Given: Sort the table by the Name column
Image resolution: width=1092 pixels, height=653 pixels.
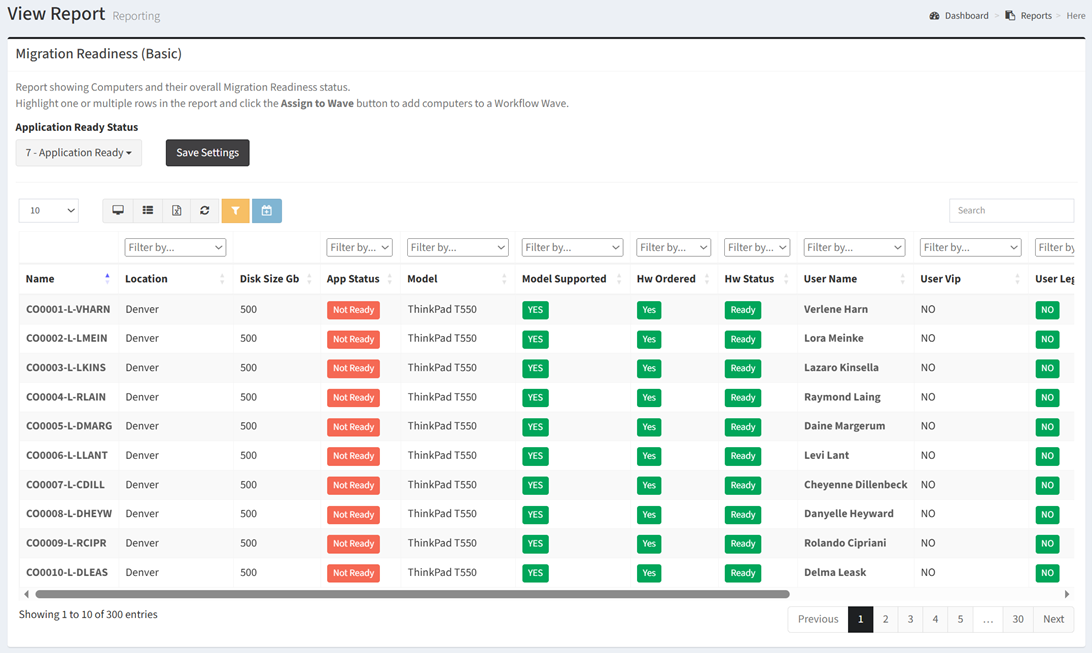Looking at the screenshot, I should point(66,279).
